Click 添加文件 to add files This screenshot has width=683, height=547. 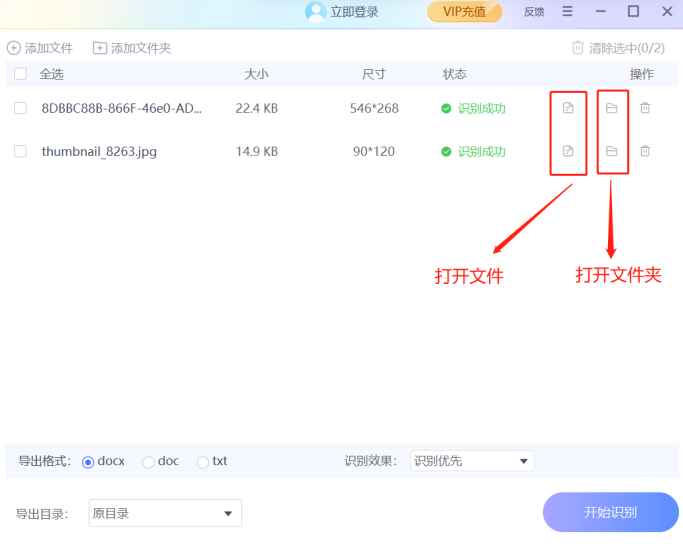[x=40, y=48]
